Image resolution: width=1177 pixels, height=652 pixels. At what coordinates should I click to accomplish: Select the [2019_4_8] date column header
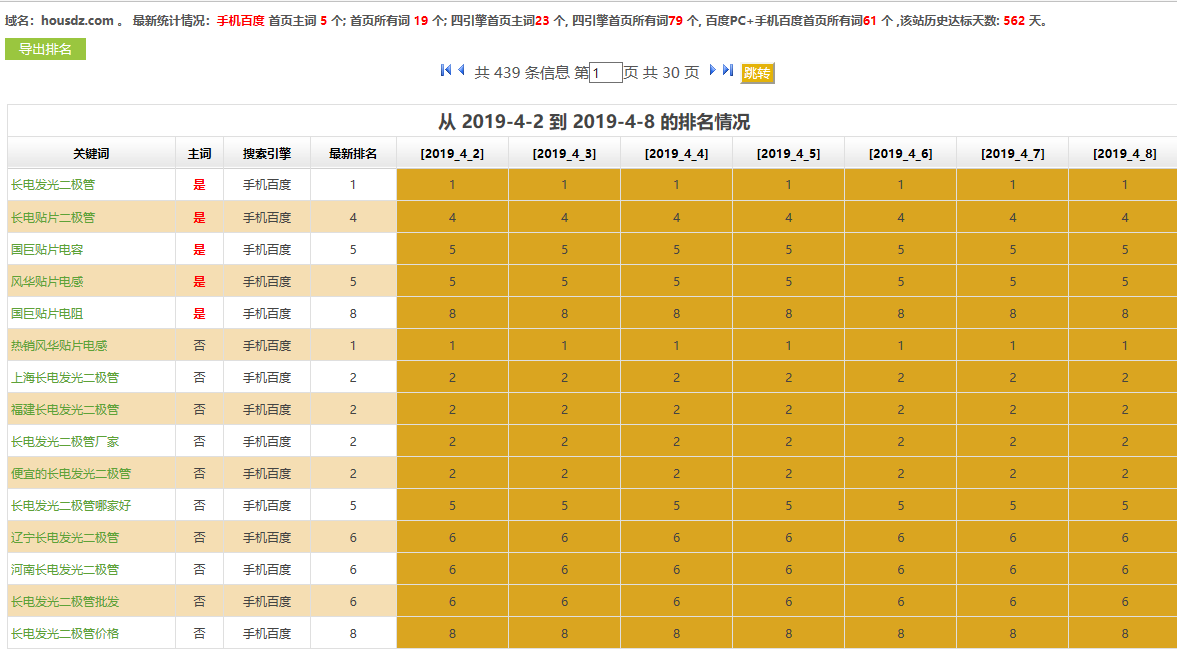pos(1124,153)
